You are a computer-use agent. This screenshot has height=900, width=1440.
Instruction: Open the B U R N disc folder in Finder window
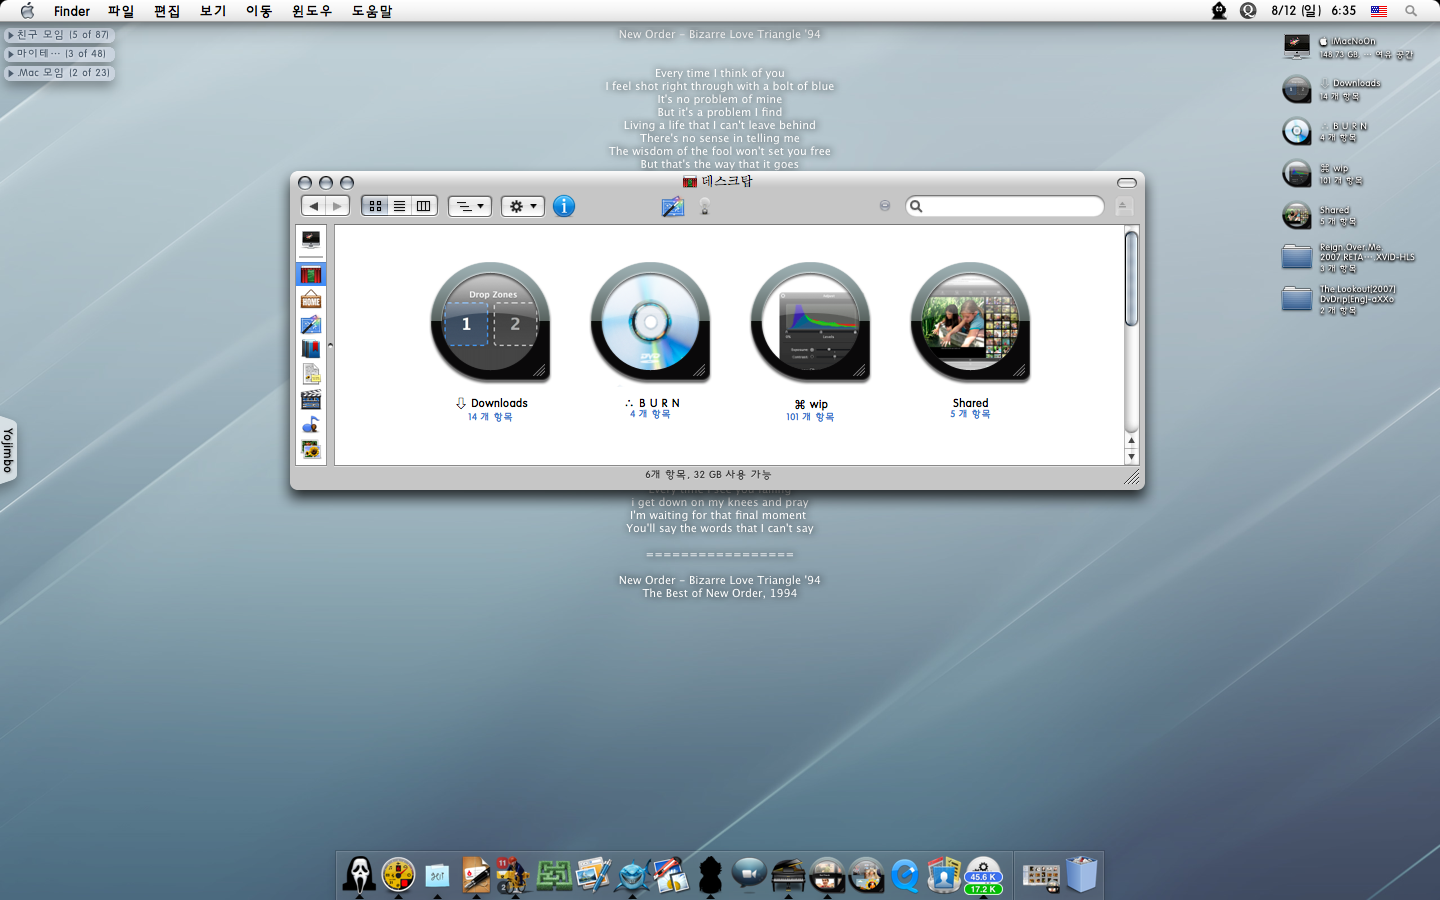[x=650, y=322]
